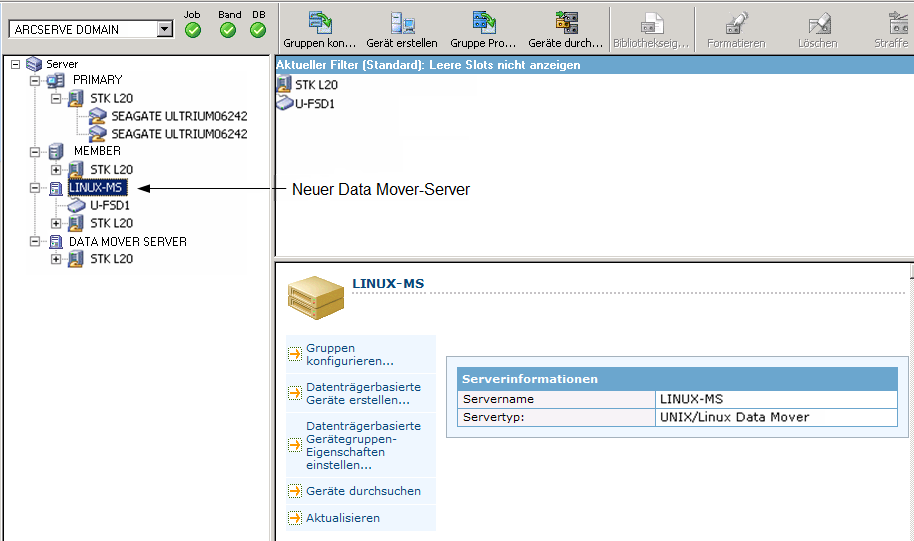Collapse the PRIMARY server node

click(x=36, y=80)
